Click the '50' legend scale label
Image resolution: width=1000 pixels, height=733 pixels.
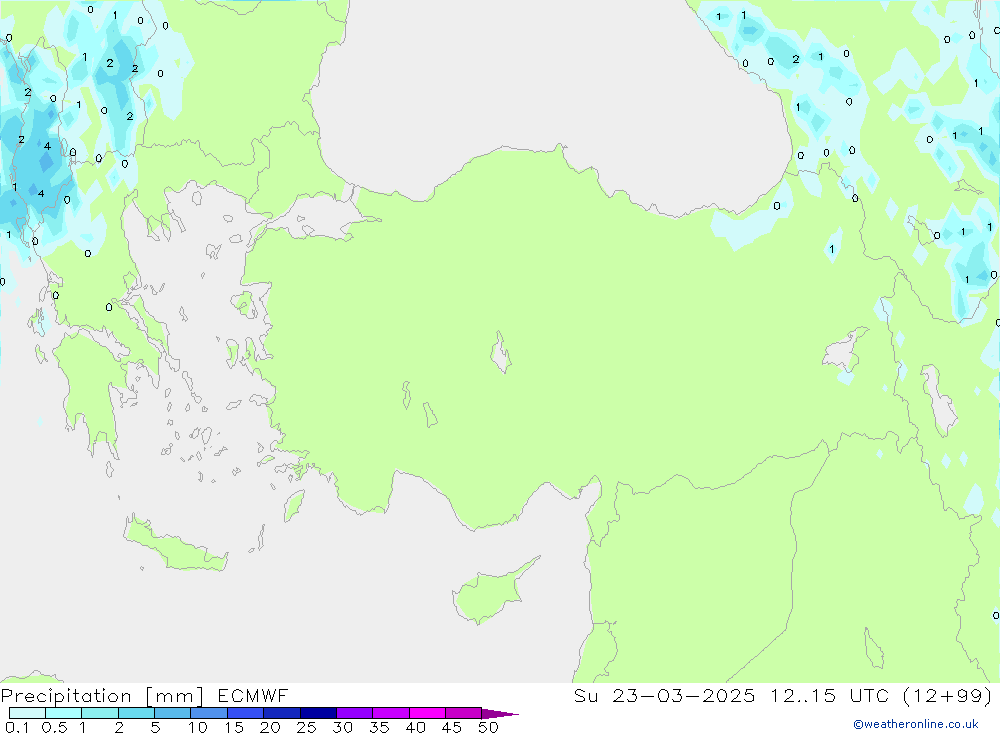[488, 727]
